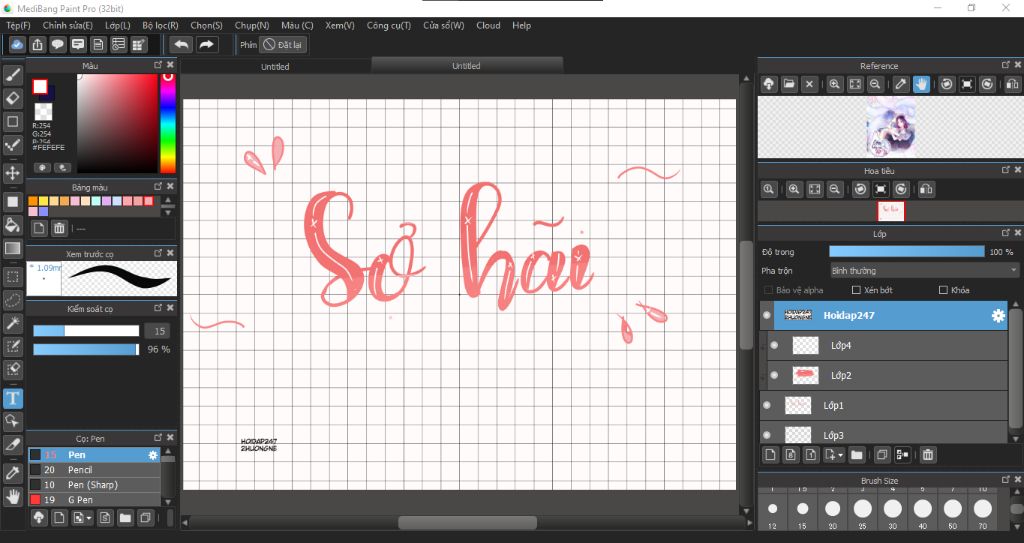Open Chỉnh sửa(E) menu
Screen dimensions: 1024x543
67,25
